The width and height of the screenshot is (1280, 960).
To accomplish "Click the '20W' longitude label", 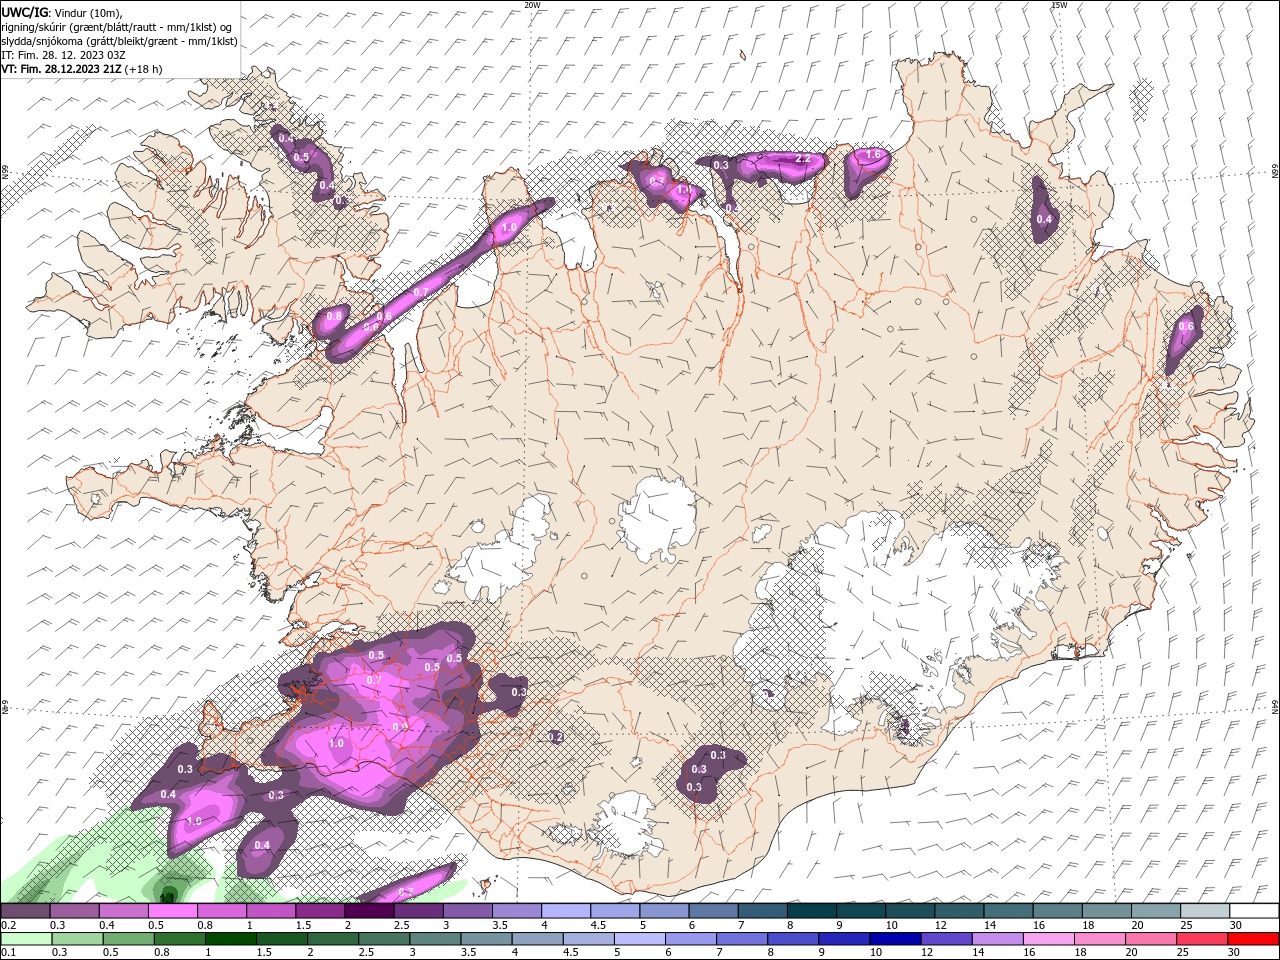I will [x=532, y=5].
